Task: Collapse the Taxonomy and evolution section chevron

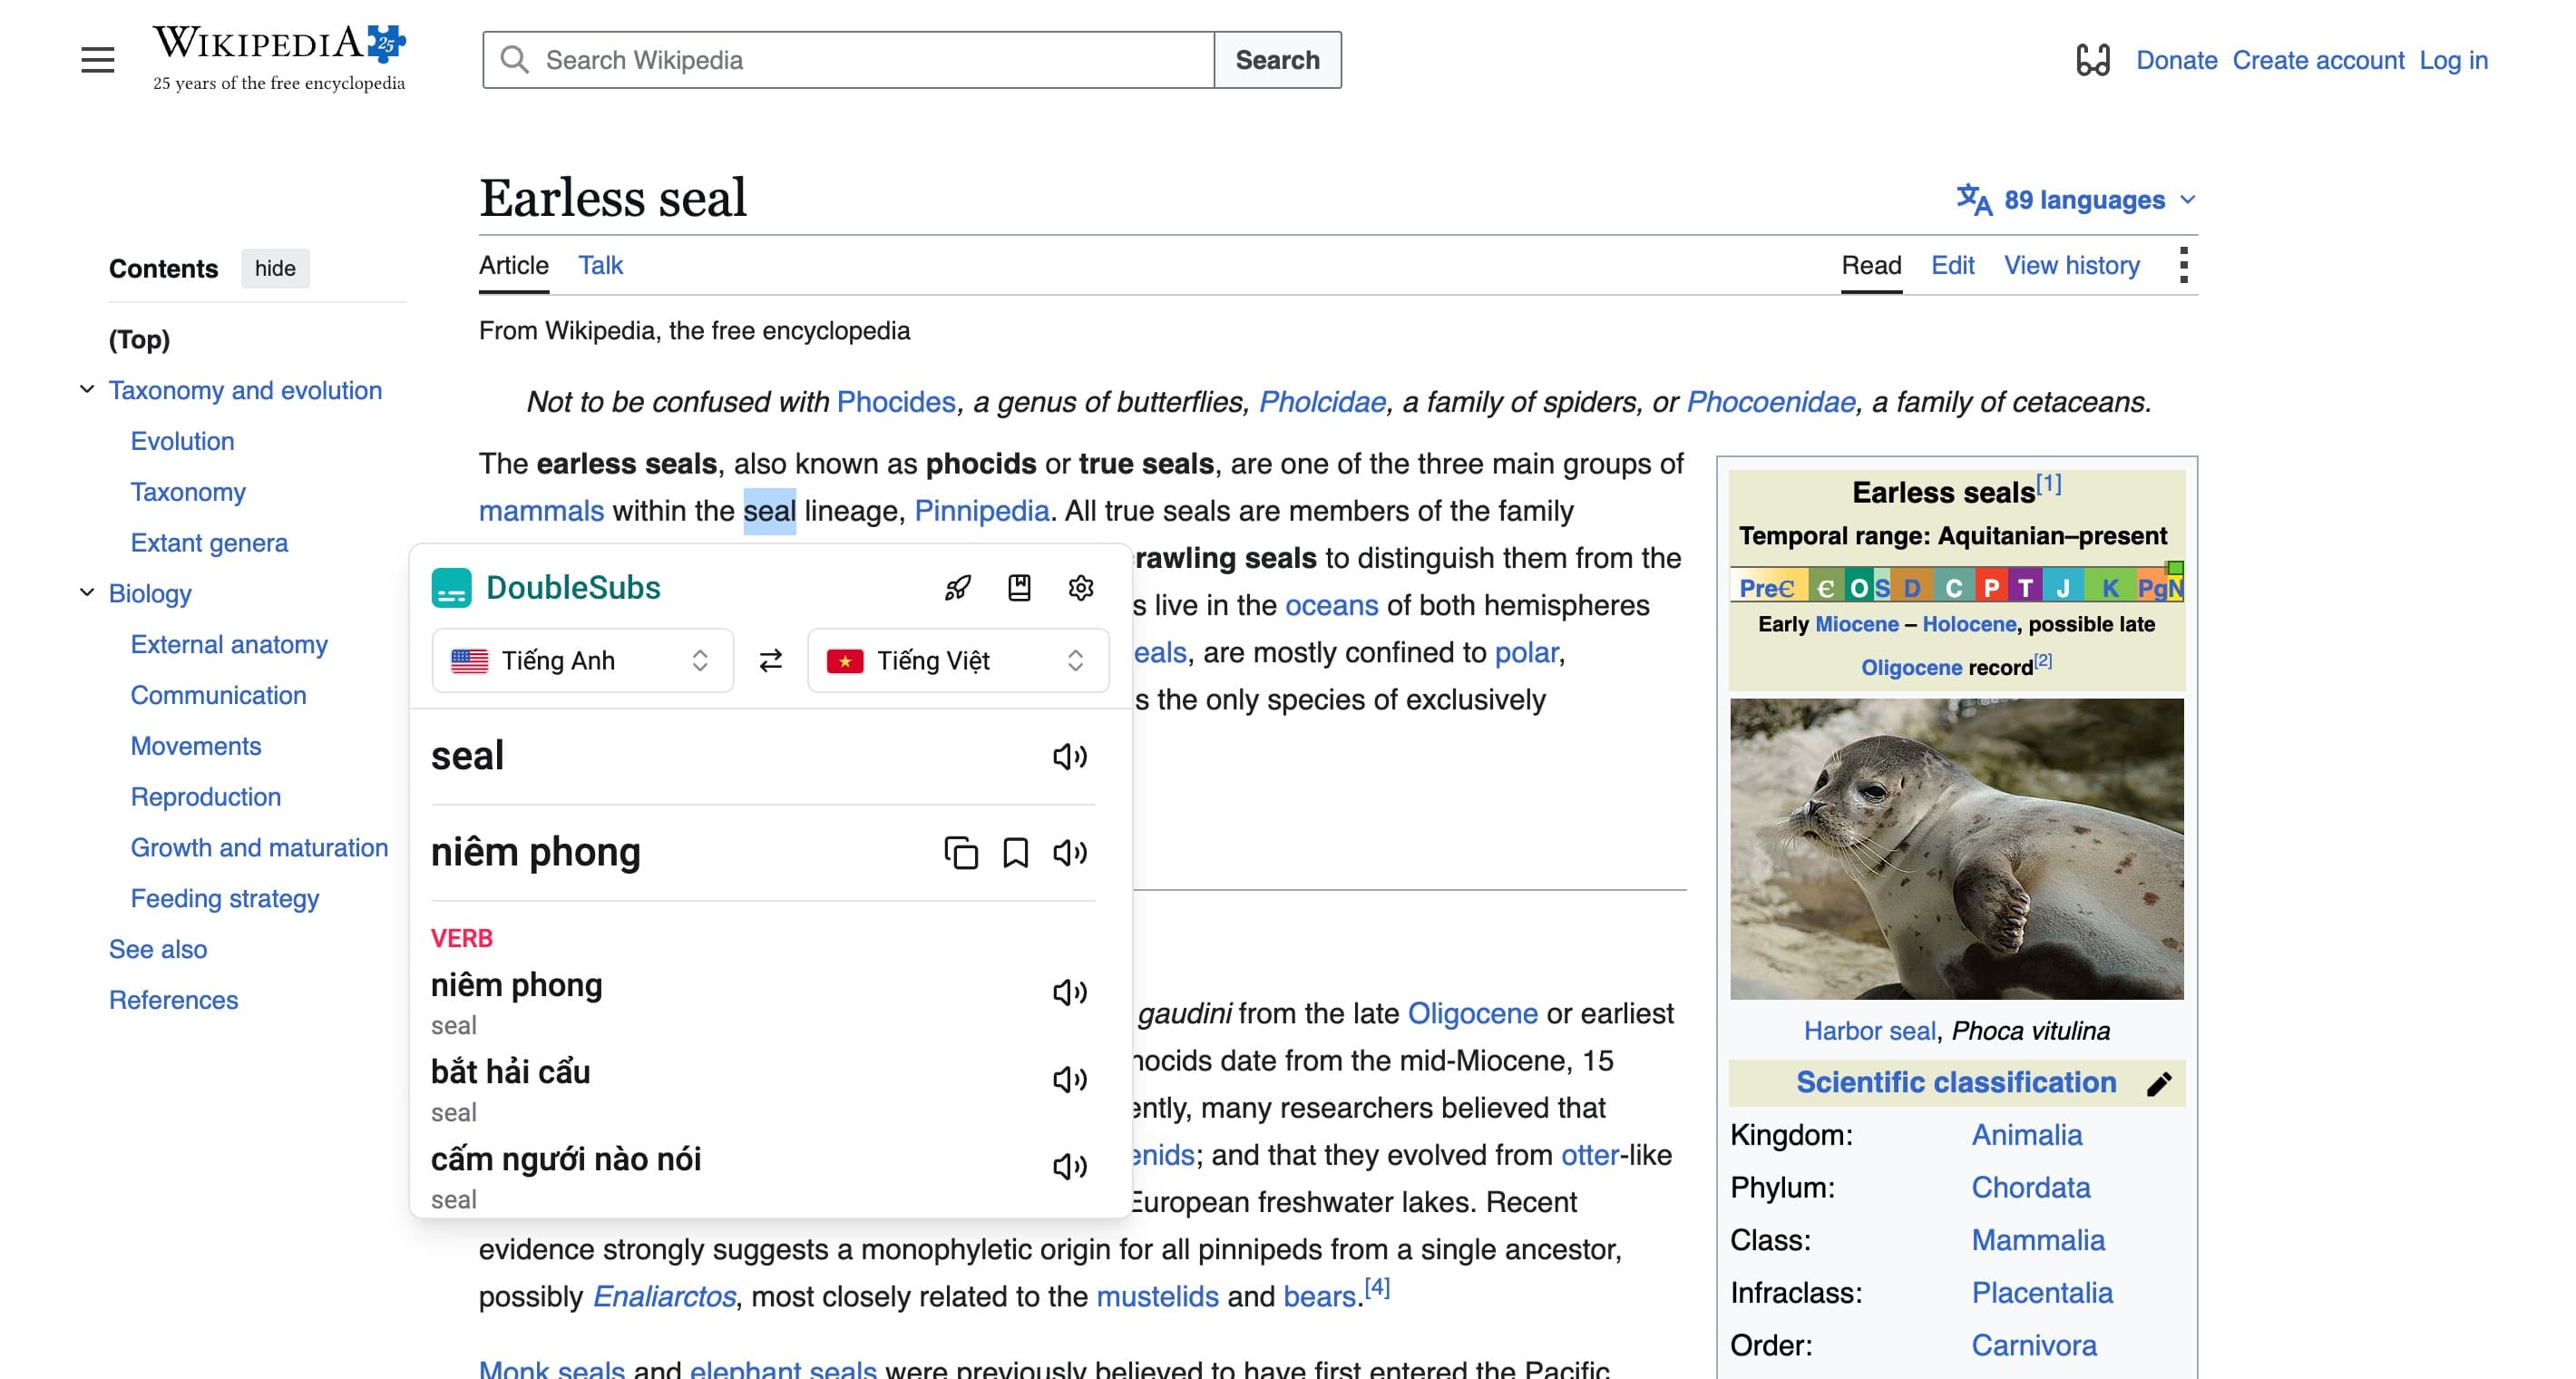Action: coord(87,390)
